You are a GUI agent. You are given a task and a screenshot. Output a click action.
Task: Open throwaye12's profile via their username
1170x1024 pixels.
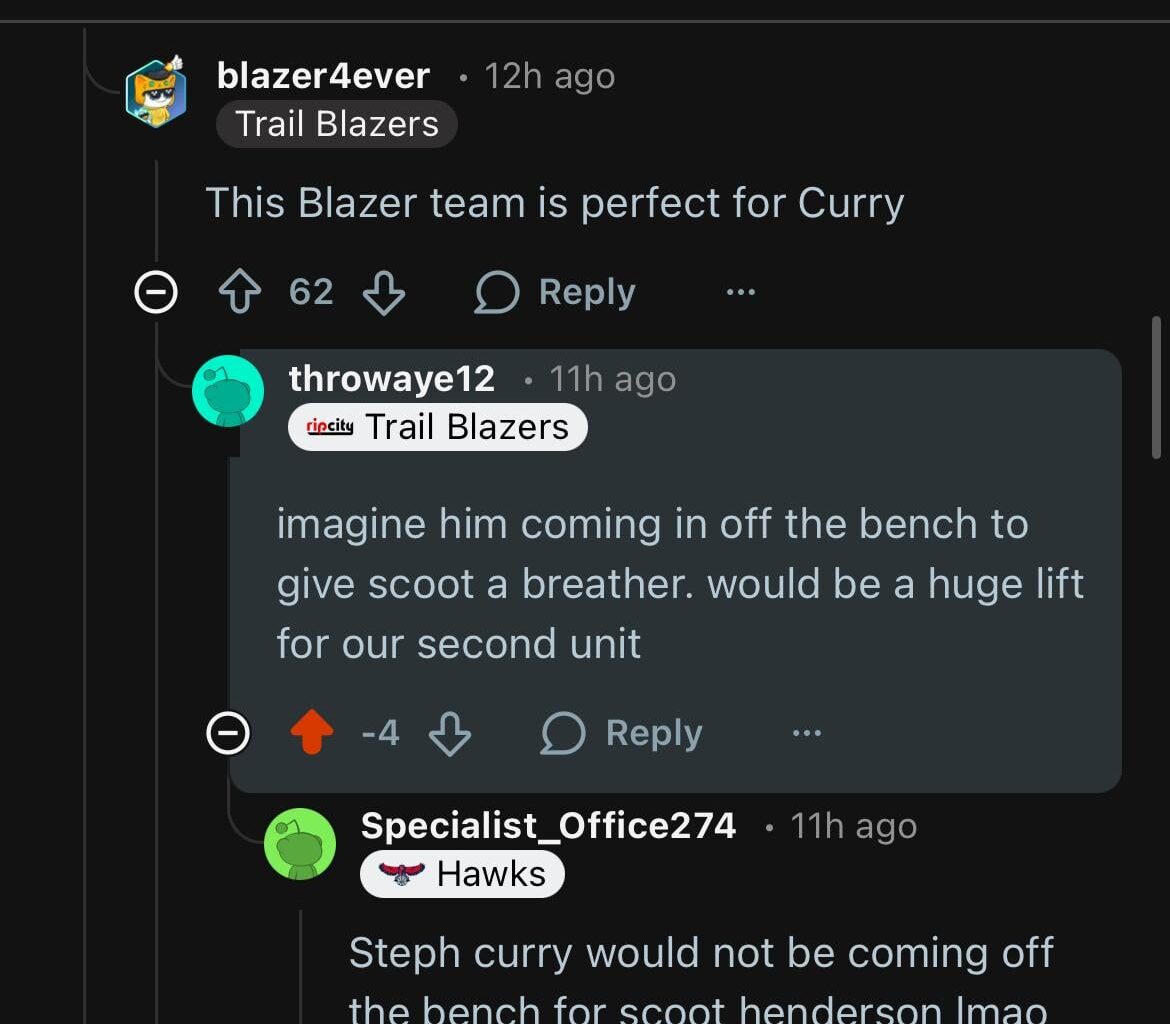pyautogui.click(x=390, y=378)
